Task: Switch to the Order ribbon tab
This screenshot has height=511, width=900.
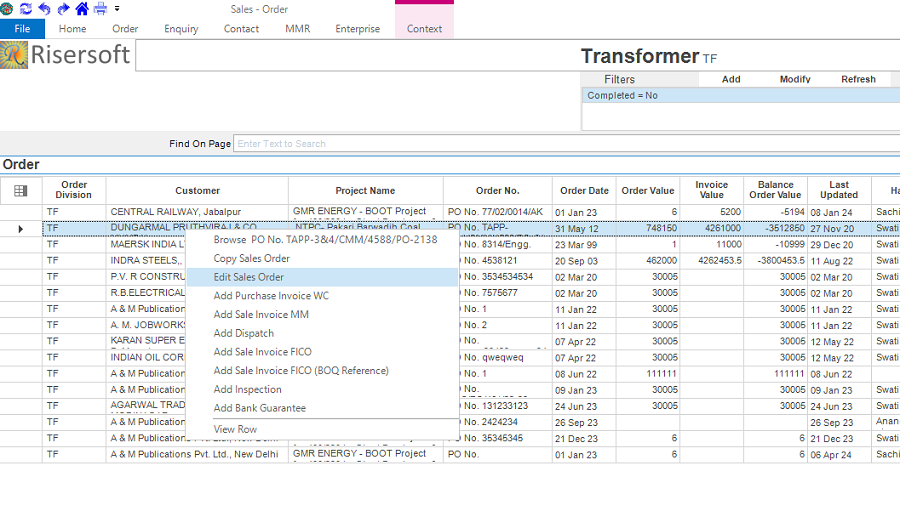Action: point(125,29)
